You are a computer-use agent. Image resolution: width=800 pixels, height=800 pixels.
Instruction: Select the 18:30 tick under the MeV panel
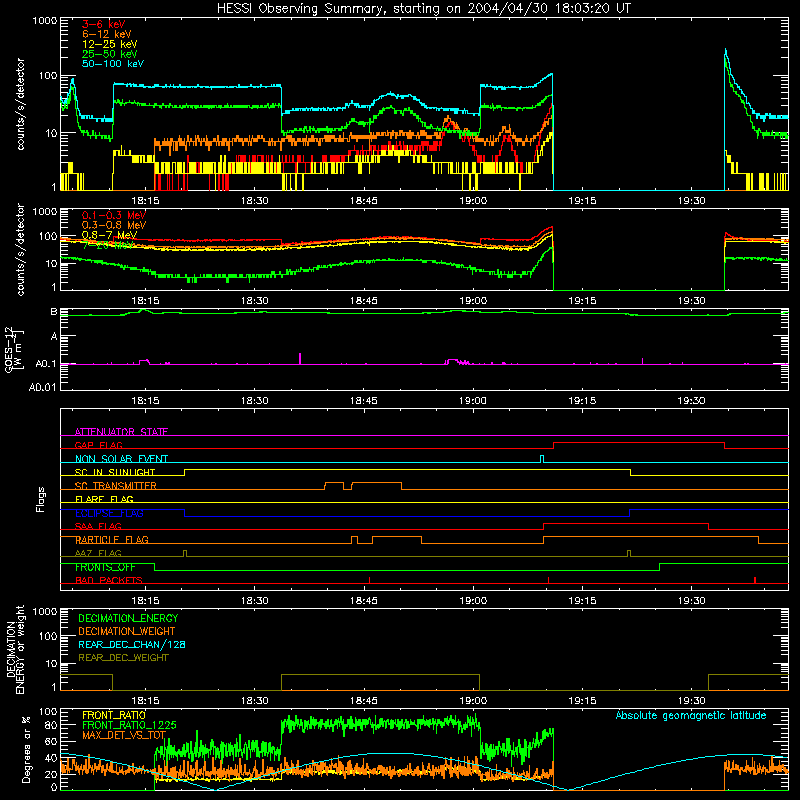tap(255, 301)
